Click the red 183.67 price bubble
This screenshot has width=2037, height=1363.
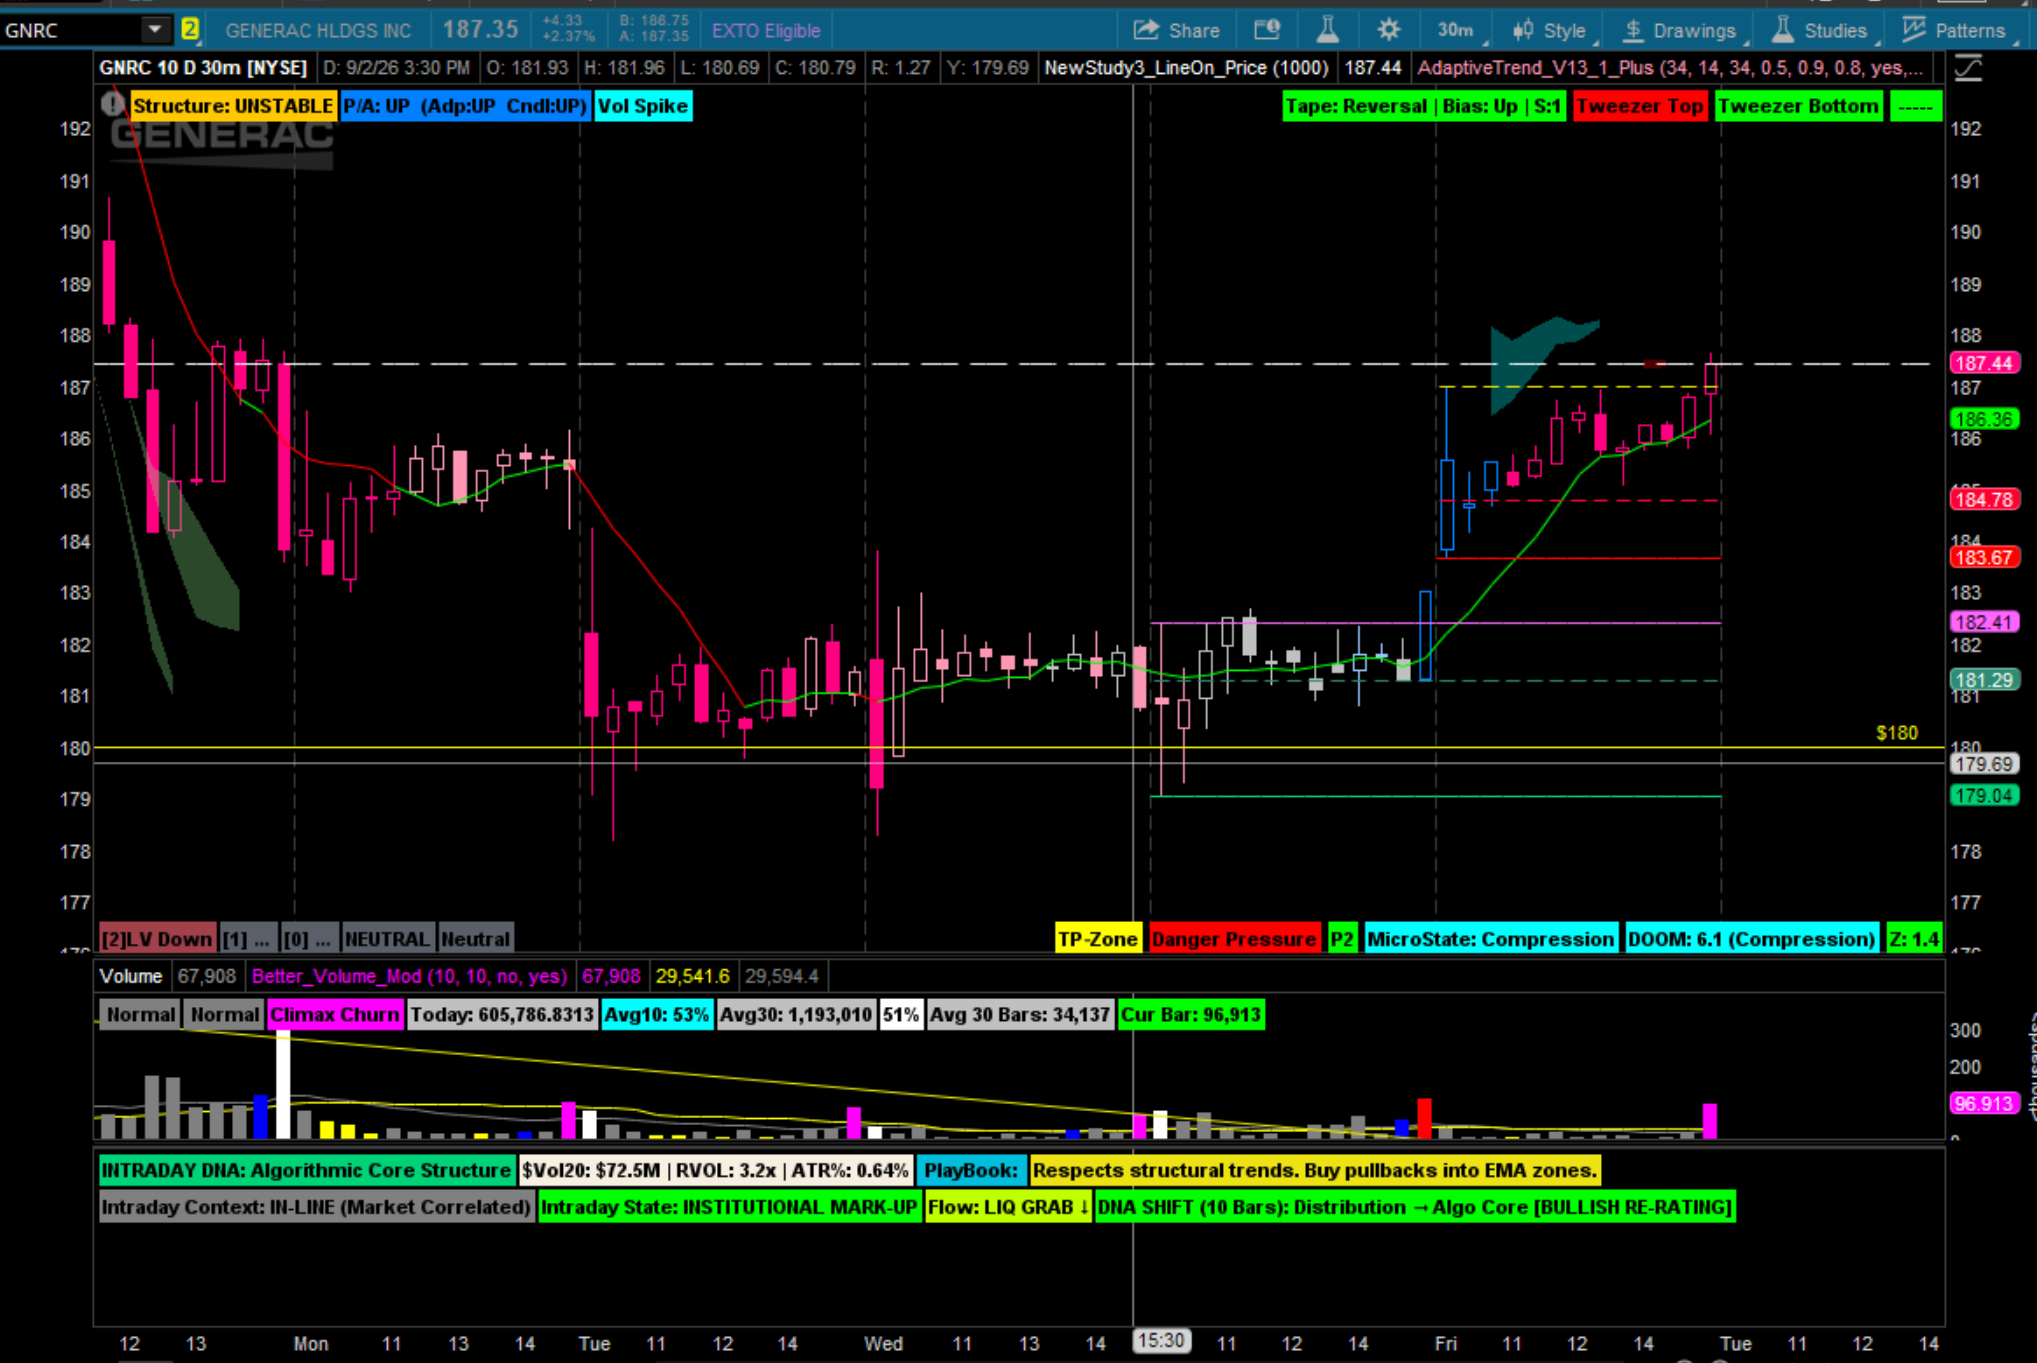coord(1984,557)
